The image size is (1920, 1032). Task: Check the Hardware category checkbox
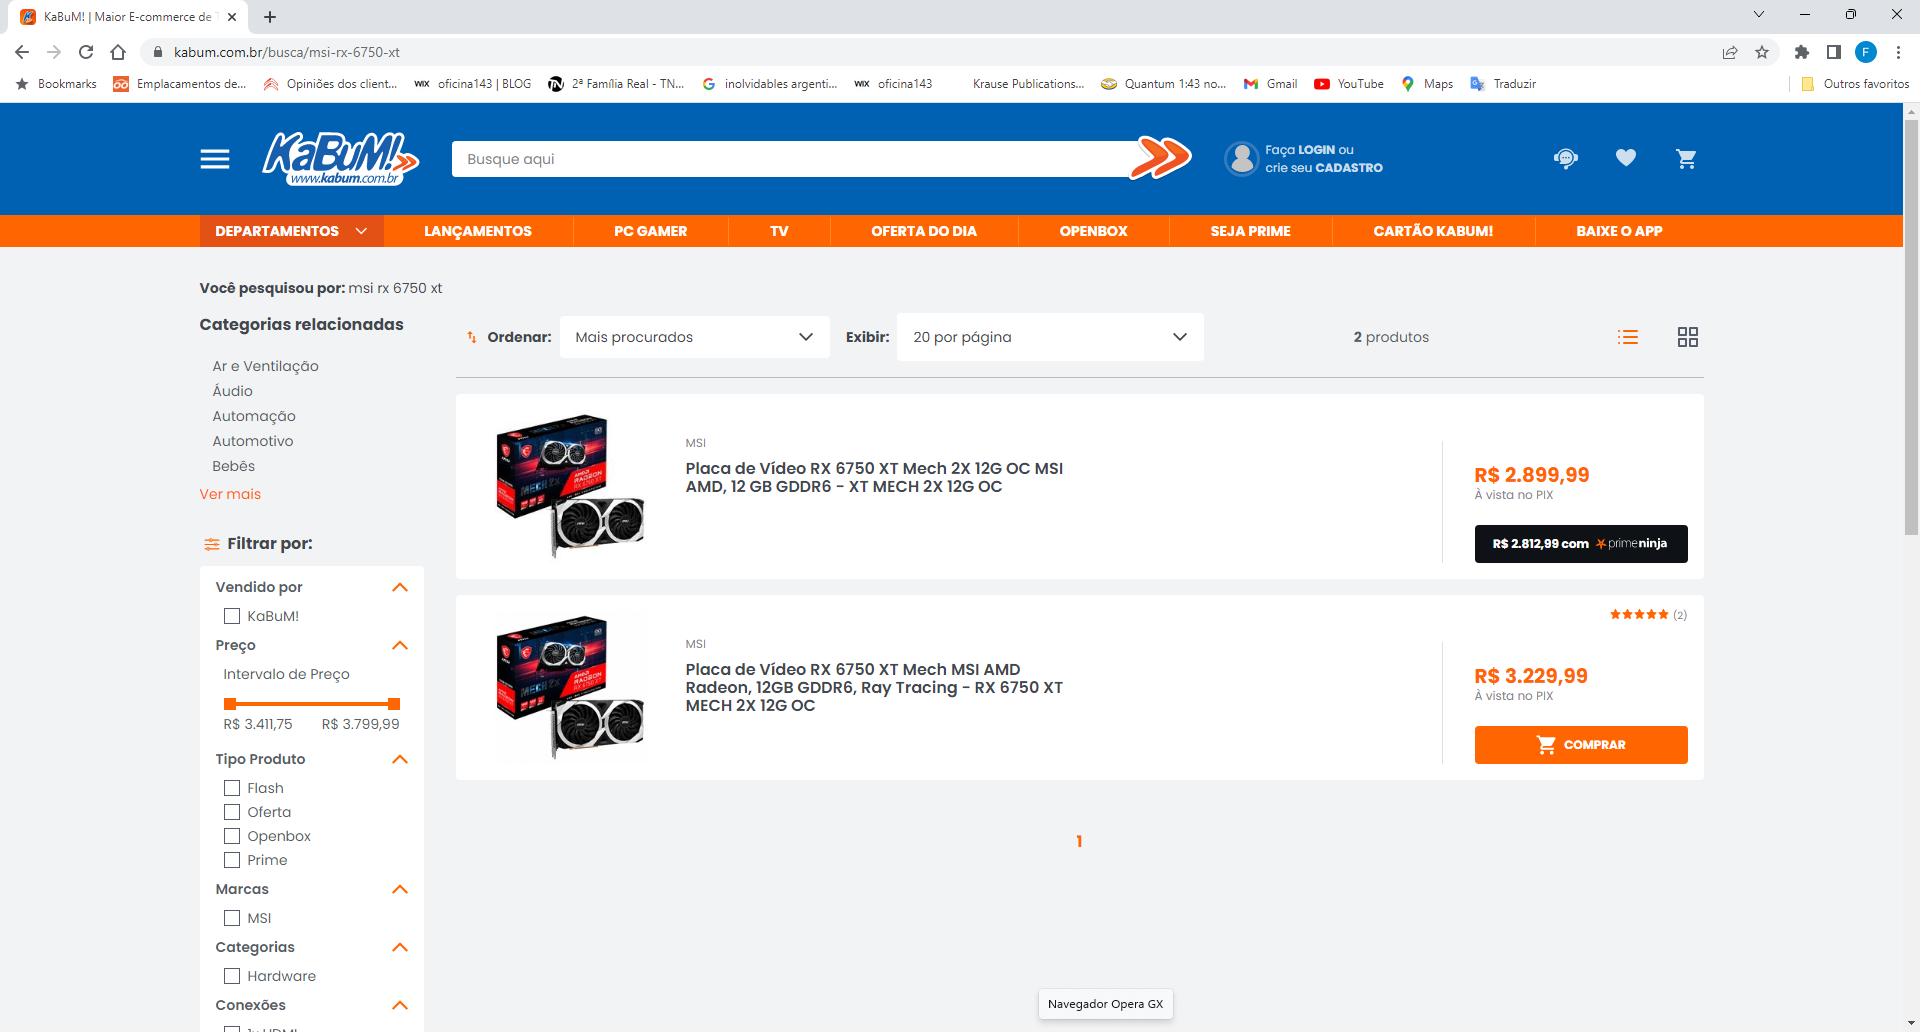coord(232,976)
